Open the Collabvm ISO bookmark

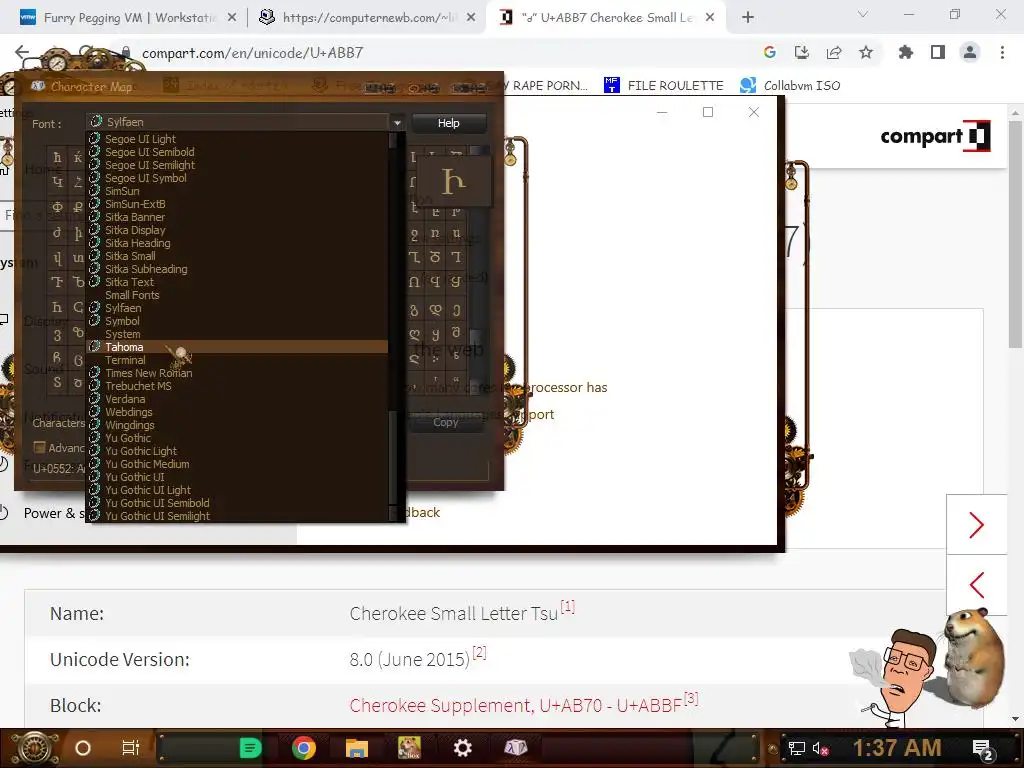pos(790,85)
